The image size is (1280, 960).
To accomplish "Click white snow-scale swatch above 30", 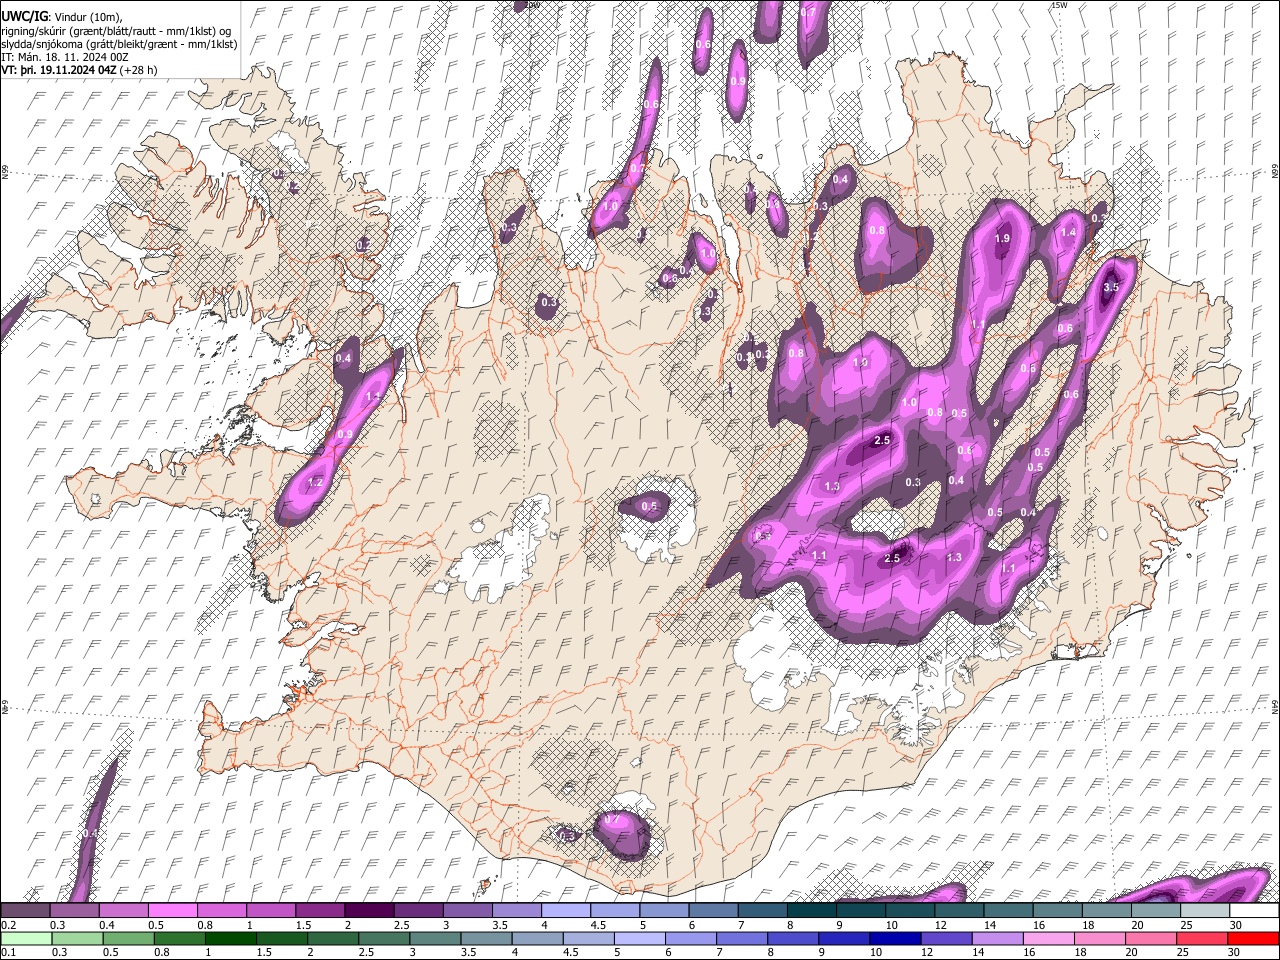I will tap(1254, 911).
